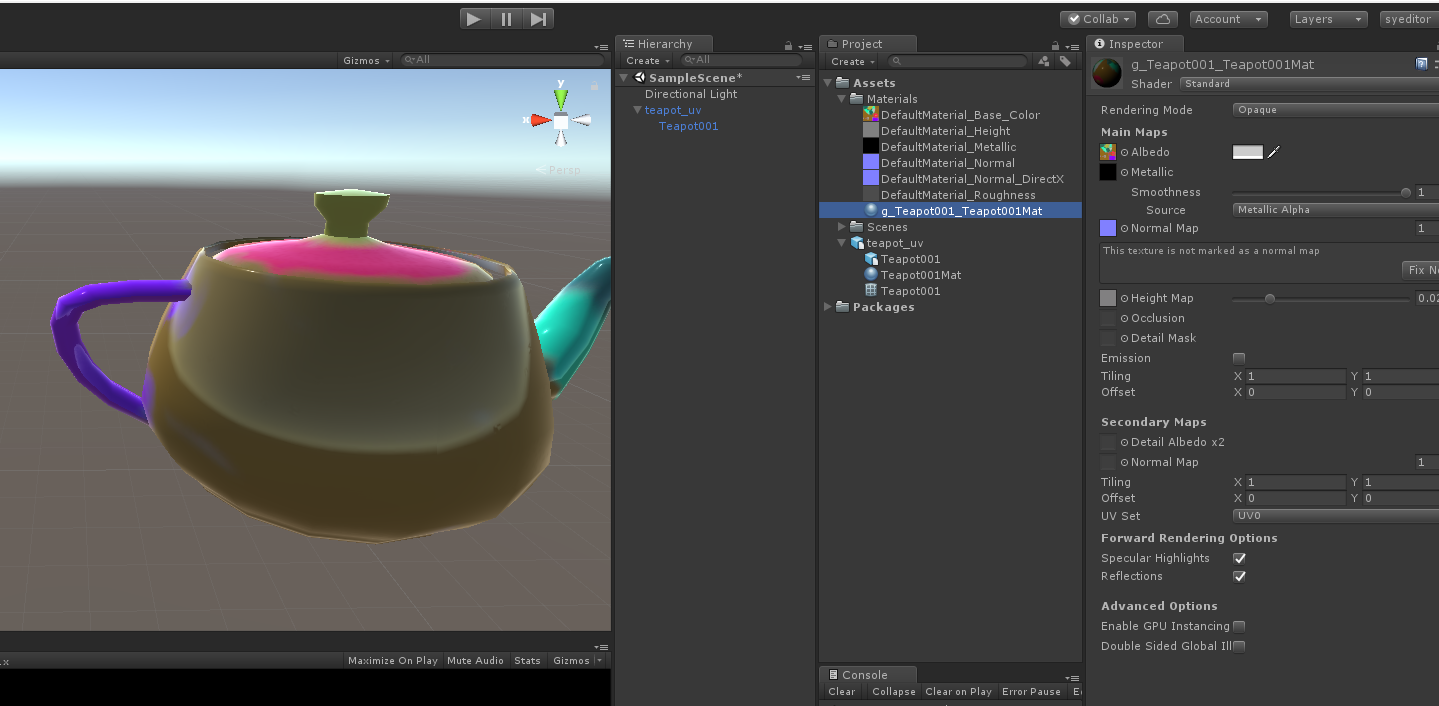Click the Project panel search field
1439x706 pixels.
[x=957, y=60]
